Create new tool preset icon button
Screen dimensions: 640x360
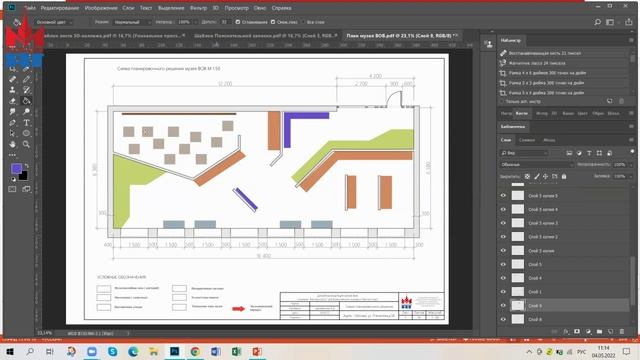click(610, 101)
